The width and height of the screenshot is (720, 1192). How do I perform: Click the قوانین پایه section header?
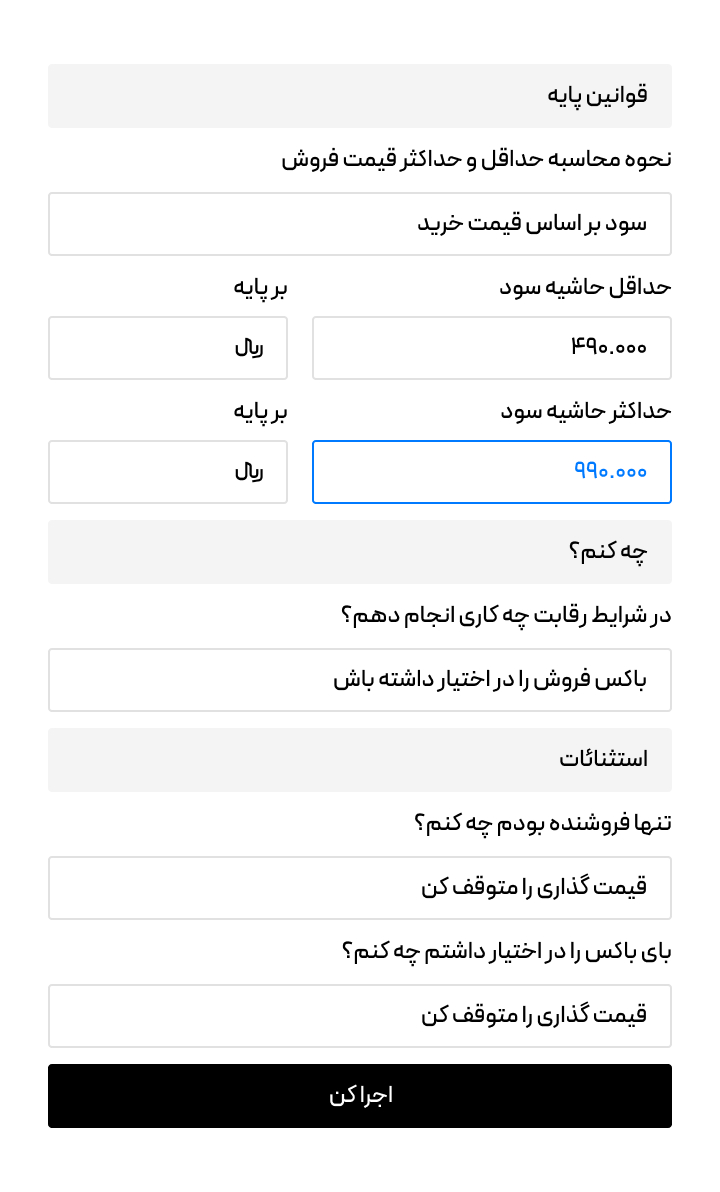(360, 96)
